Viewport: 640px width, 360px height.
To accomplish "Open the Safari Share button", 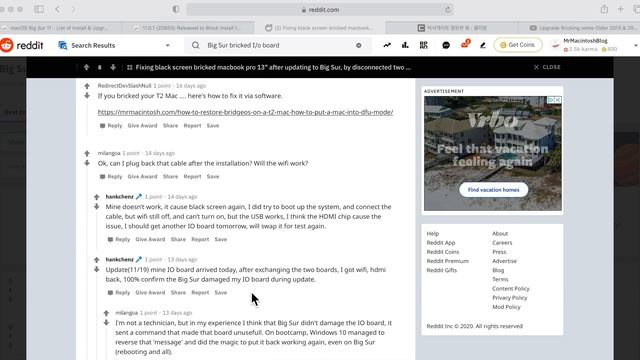I will pos(604,9).
